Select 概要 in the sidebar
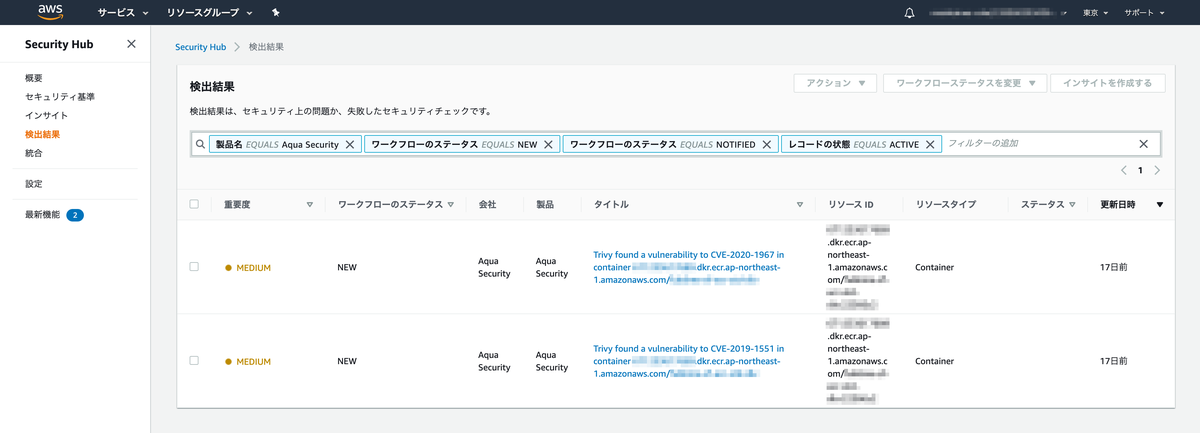 (x=34, y=78)
